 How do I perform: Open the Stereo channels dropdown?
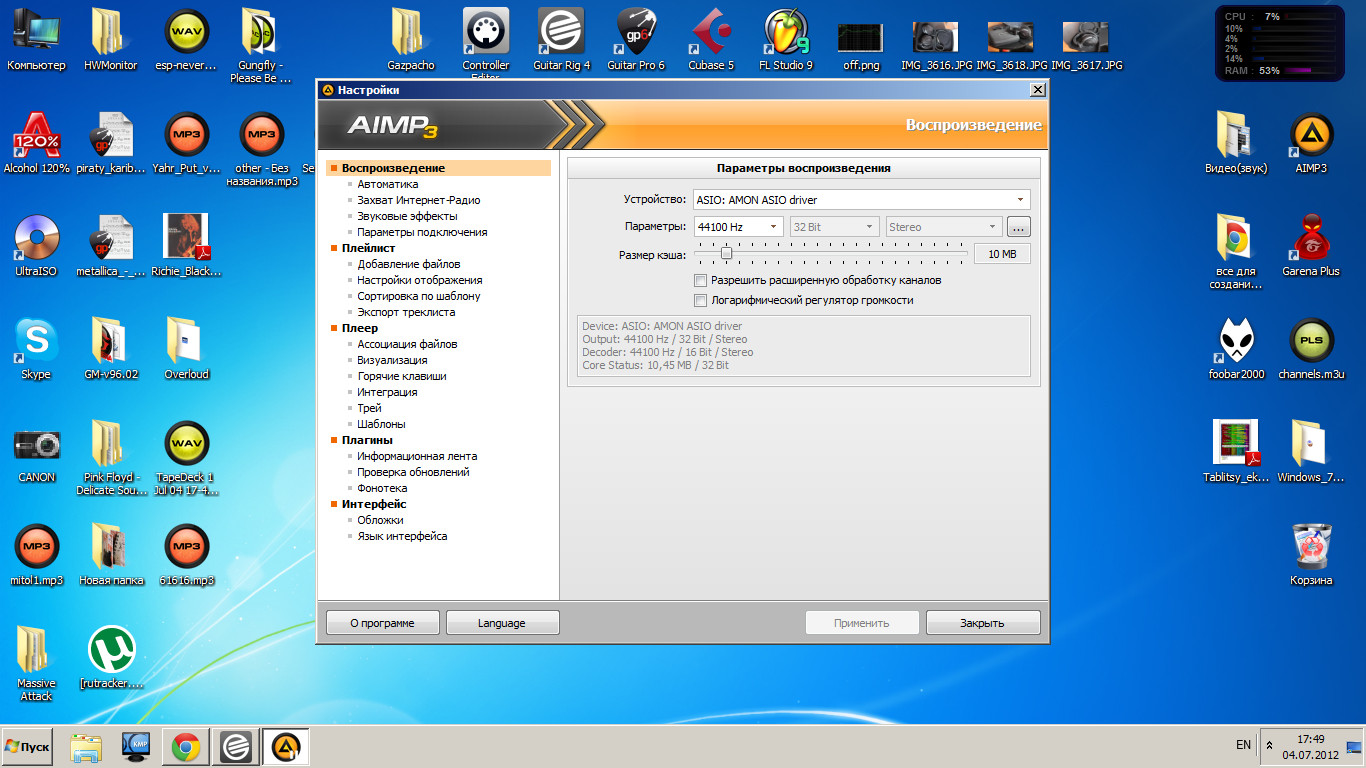coord(944,227)
